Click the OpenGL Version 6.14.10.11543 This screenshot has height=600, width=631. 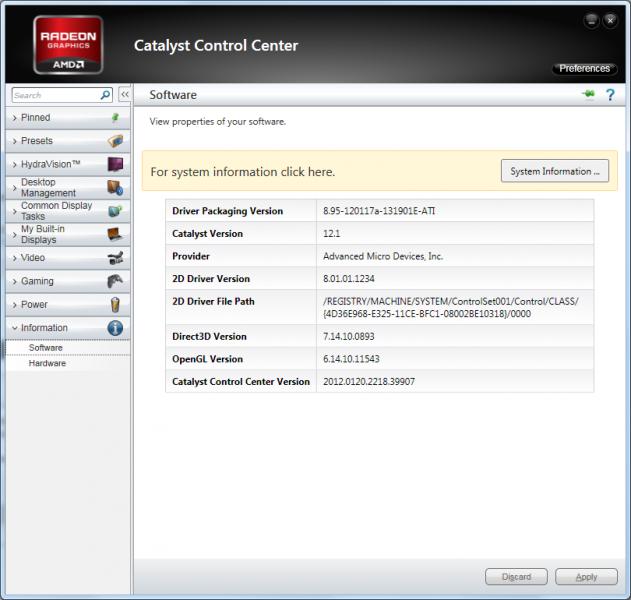pyautogui.click(x=351, y=359)
